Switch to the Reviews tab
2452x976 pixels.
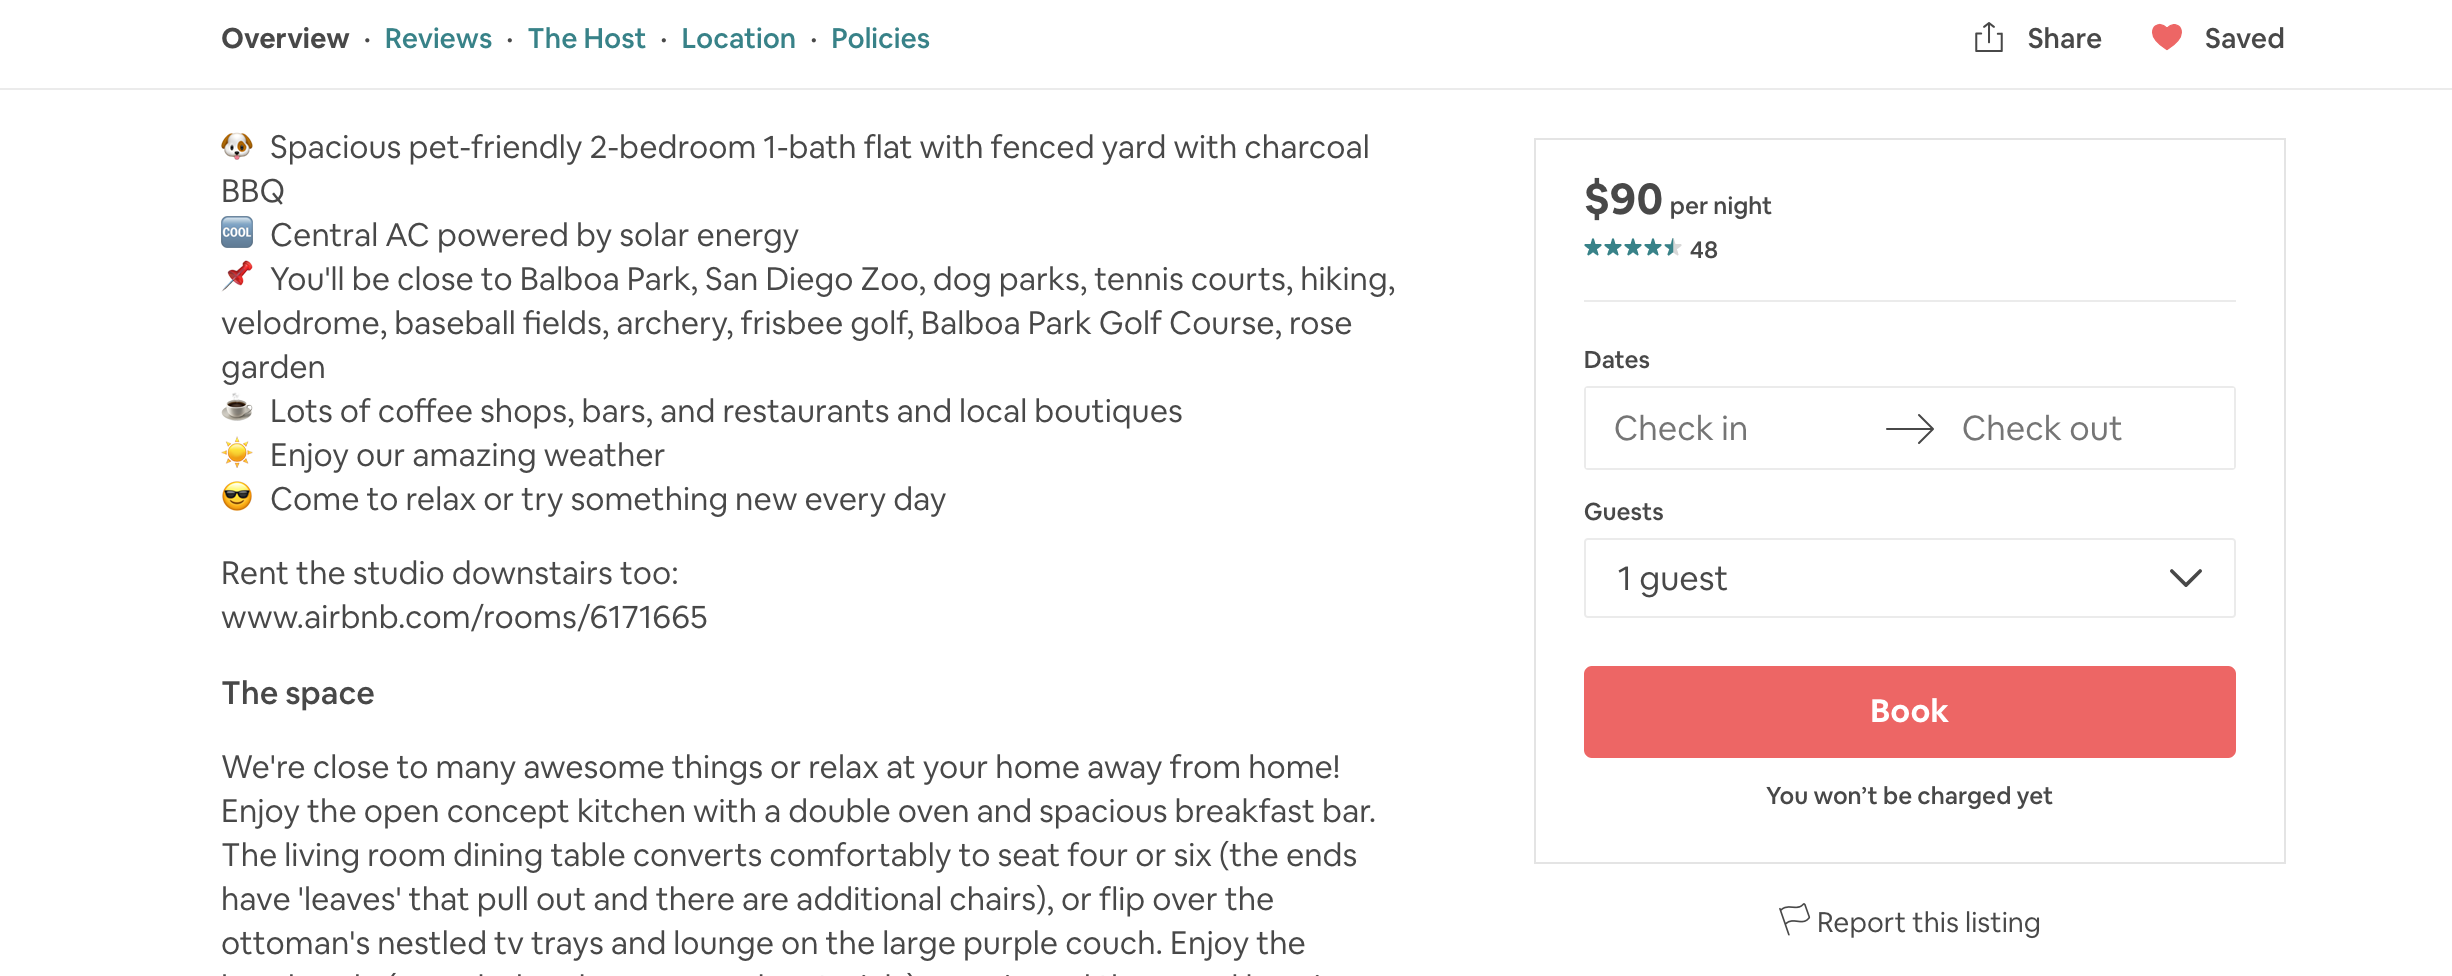(438, 38)
